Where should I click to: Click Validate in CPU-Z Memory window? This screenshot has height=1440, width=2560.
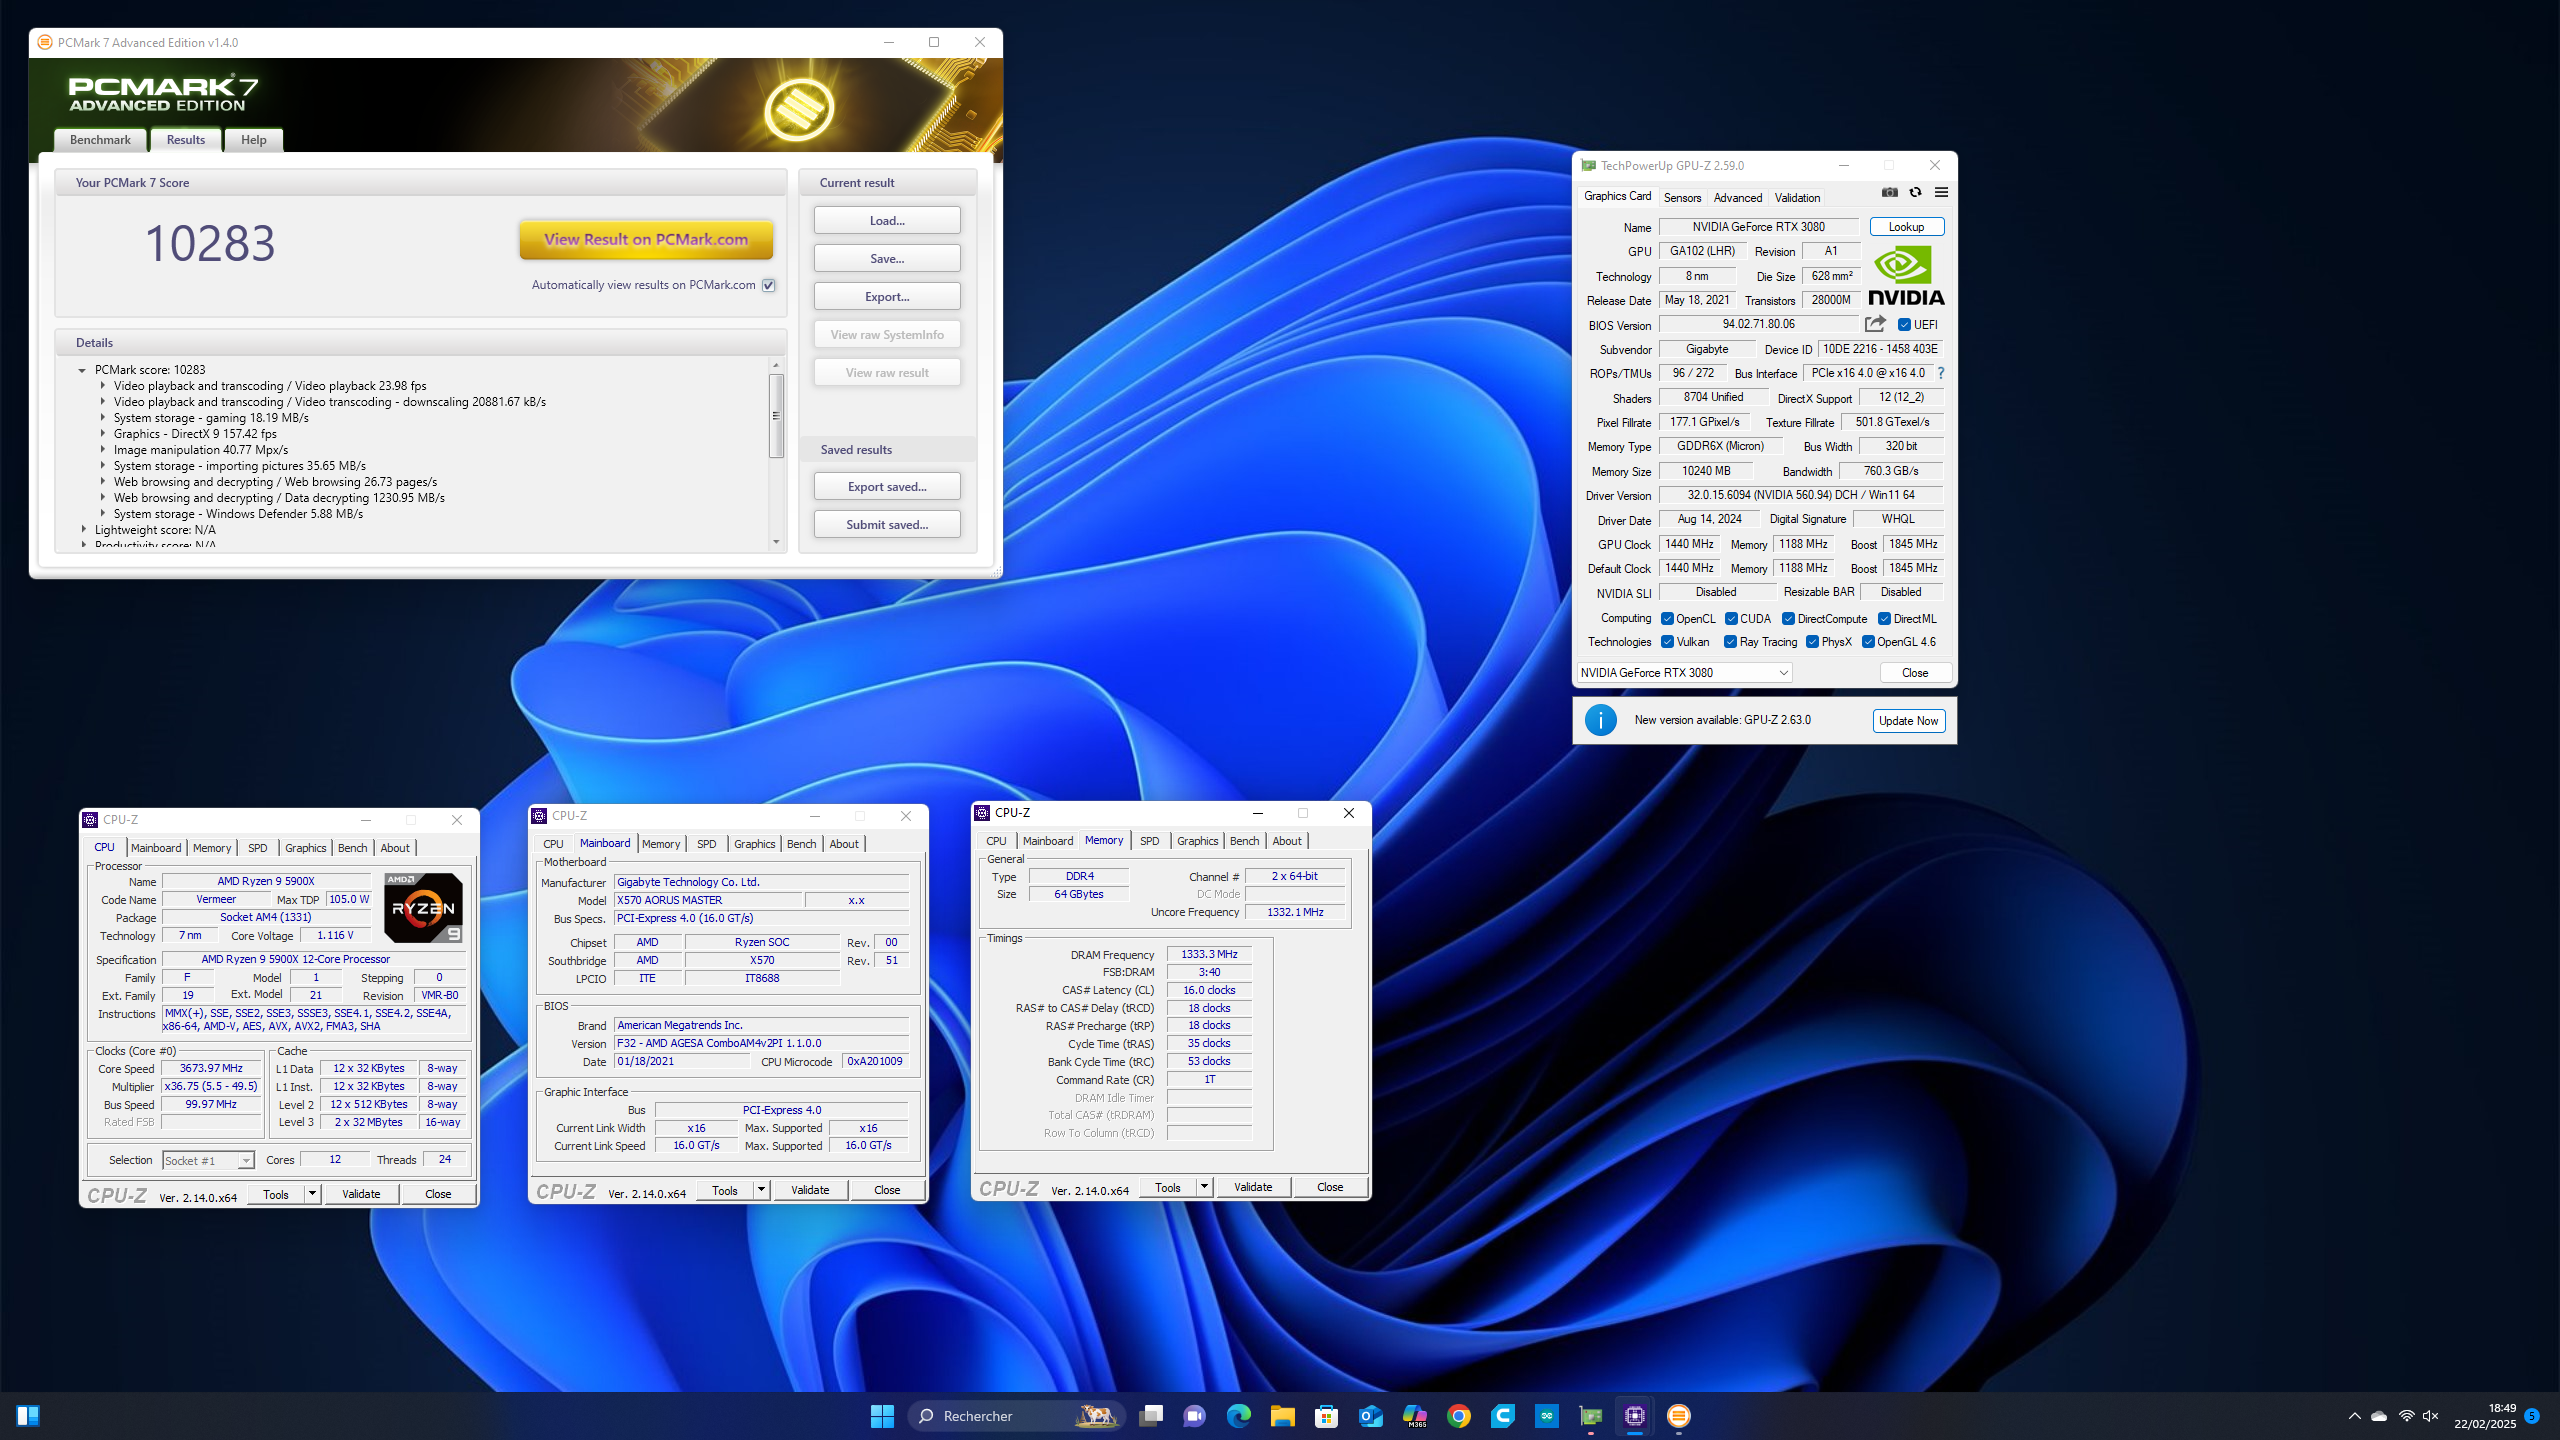tap(1253, 1188)
